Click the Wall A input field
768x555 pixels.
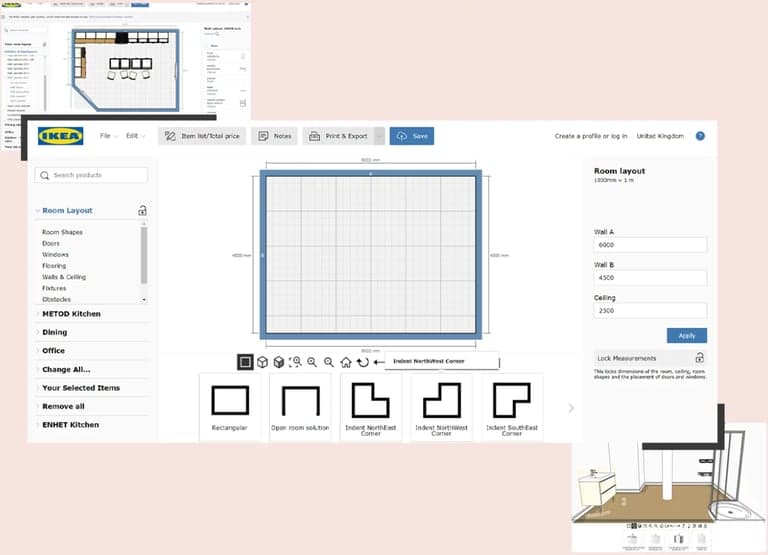tap(650, 245)
